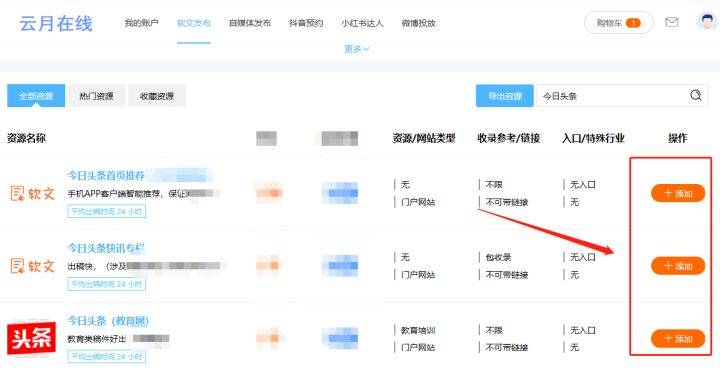Open the user avatar profile icon
The image size is (720, 371).
[707, 22]
